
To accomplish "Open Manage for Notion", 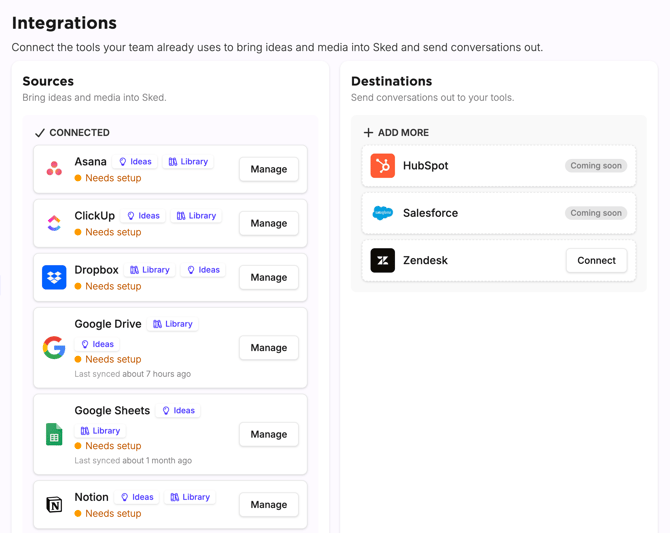I will (x=269, y=505).
